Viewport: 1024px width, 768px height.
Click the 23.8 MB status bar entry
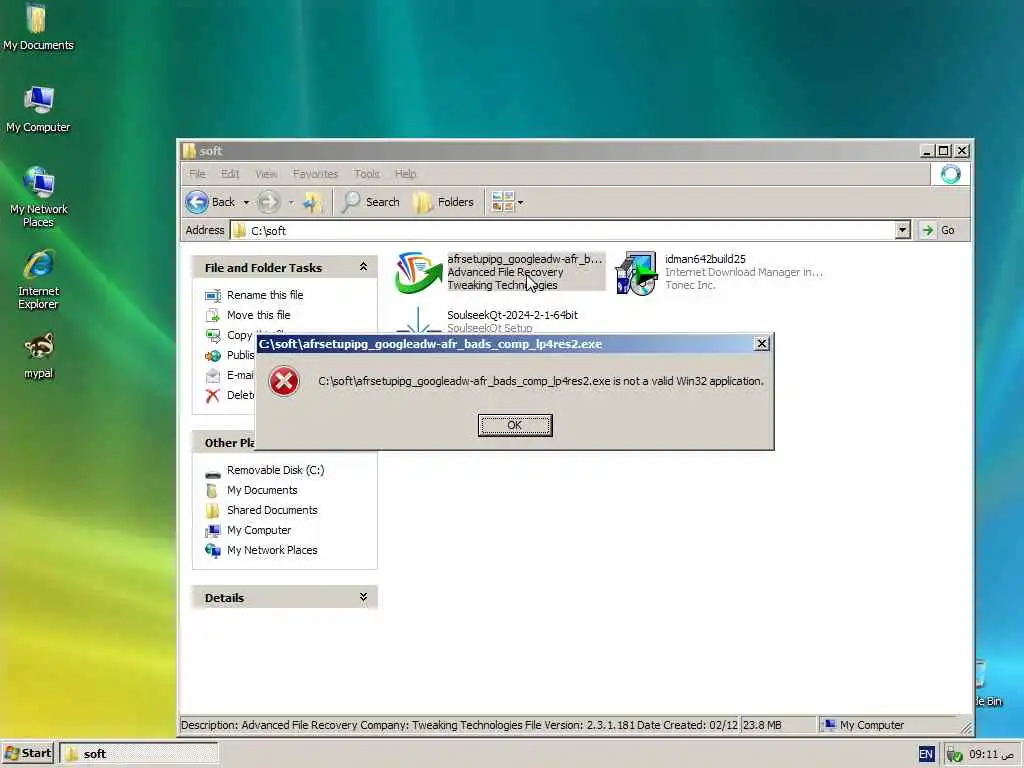click(x=778, y=725)
